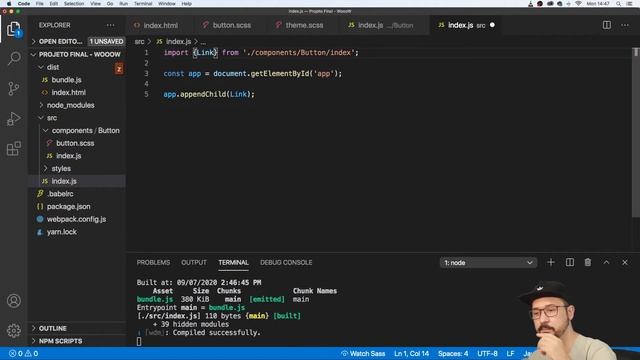This screenshot has height=360, width=640.
Task: Click the Explorer more actions ellipsis
Action: pyautogui.click(x=111, y=25)
